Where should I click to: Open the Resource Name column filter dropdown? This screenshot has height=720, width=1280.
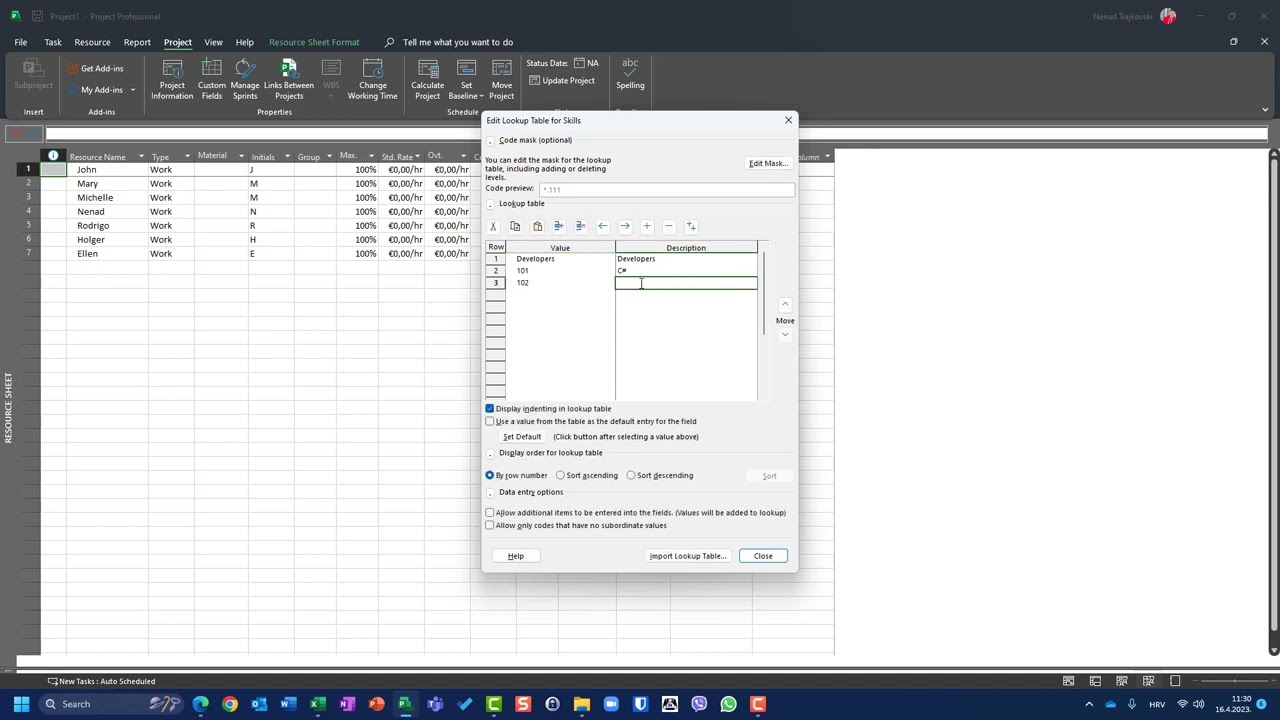point(141,157)
